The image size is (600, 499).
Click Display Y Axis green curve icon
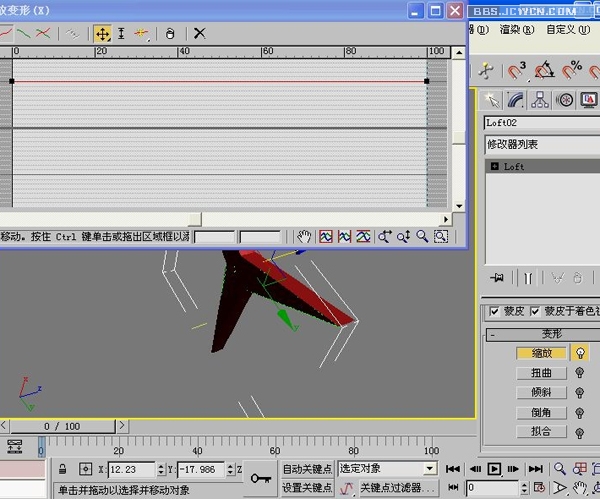(x=24, y=34)
